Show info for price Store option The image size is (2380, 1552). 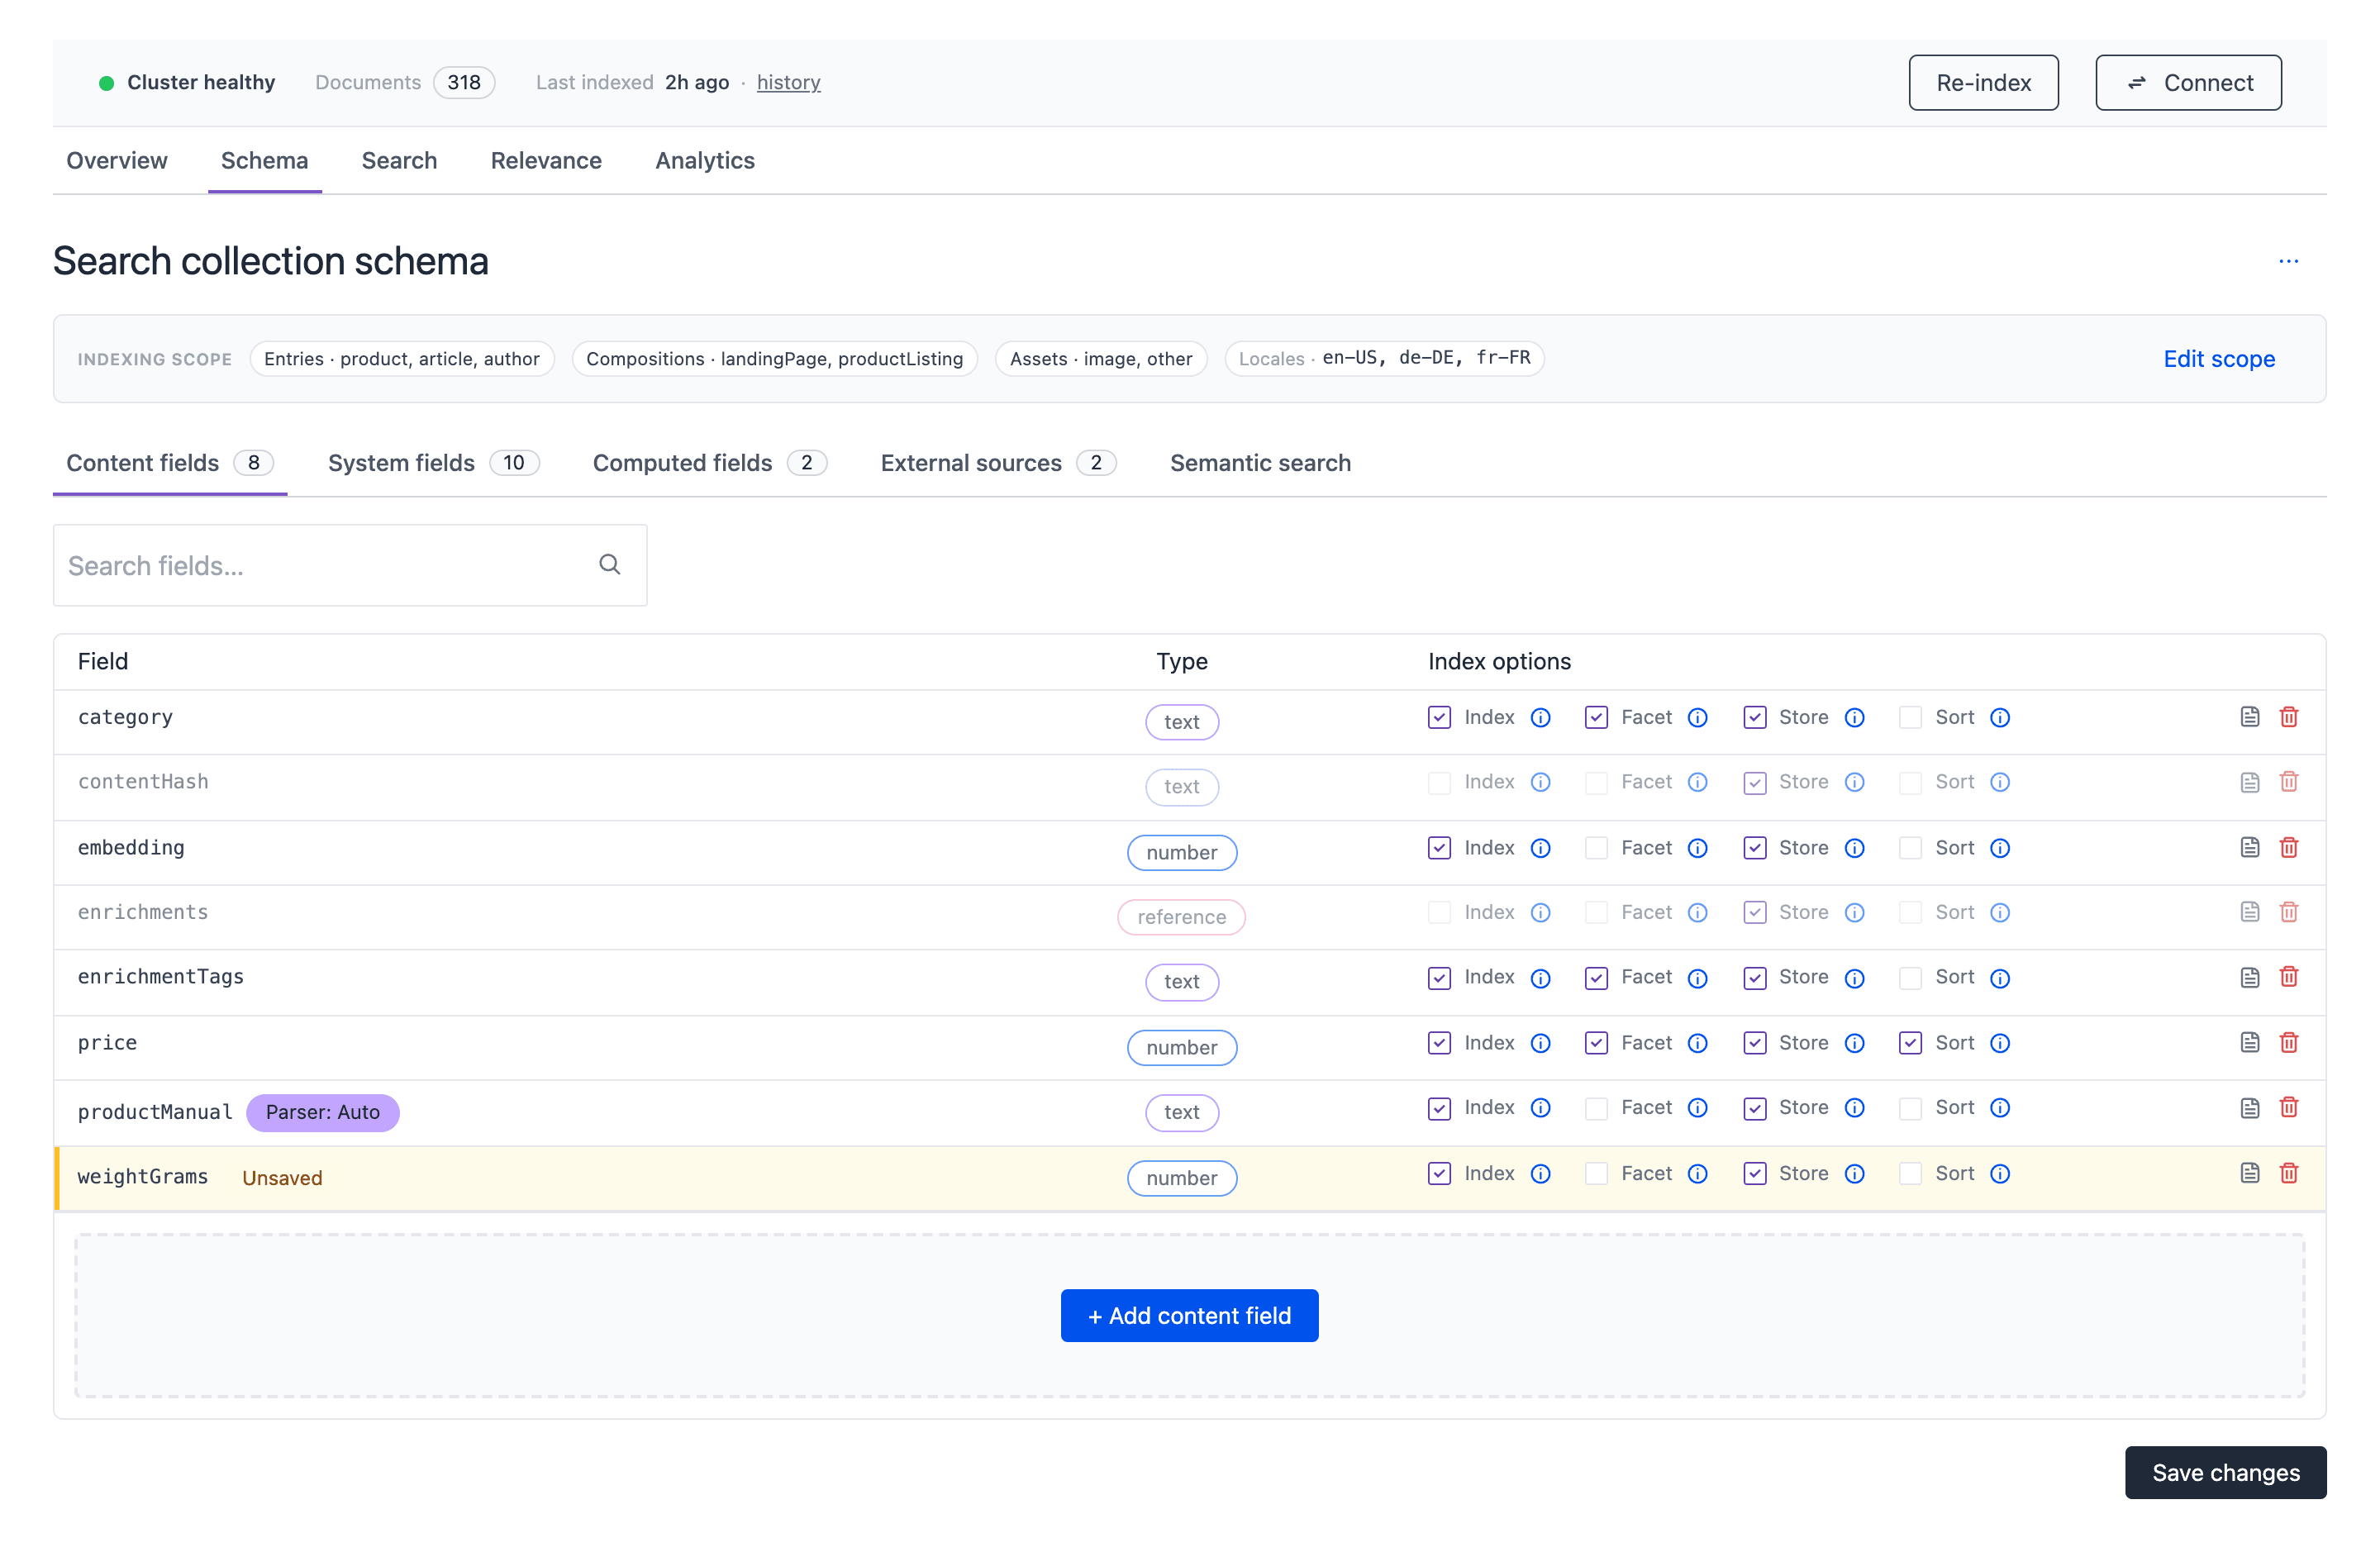1855,1044
